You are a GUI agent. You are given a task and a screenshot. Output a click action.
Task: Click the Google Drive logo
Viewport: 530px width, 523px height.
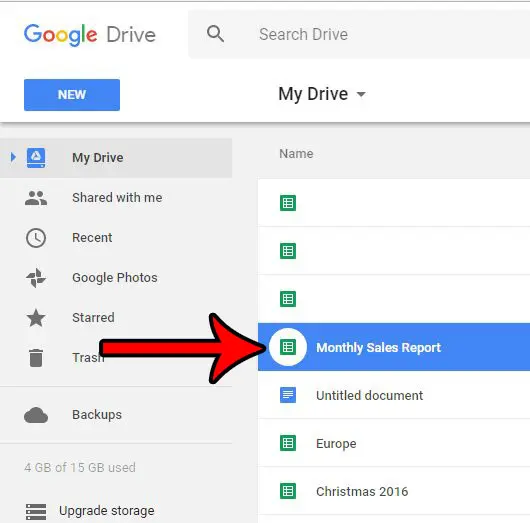pos(90,35)
